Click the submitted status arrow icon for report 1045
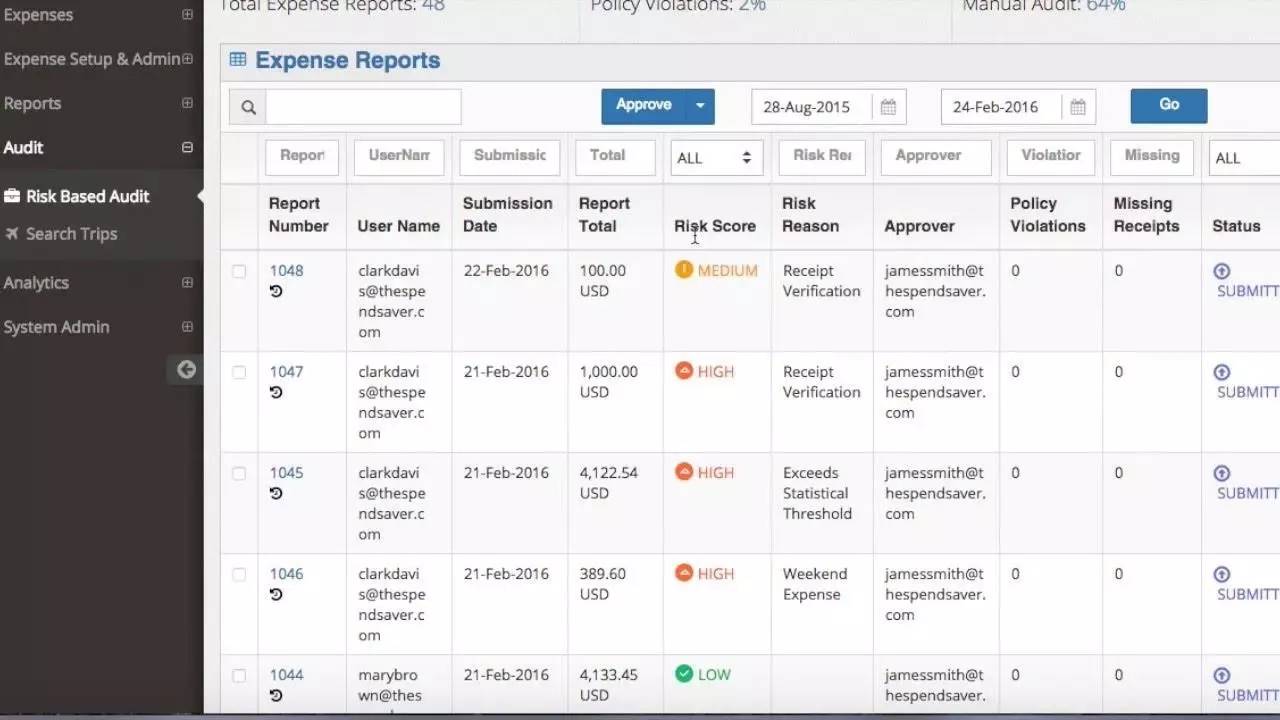This screenshot has height=720, width=1280. click(x=1221, y=473)
